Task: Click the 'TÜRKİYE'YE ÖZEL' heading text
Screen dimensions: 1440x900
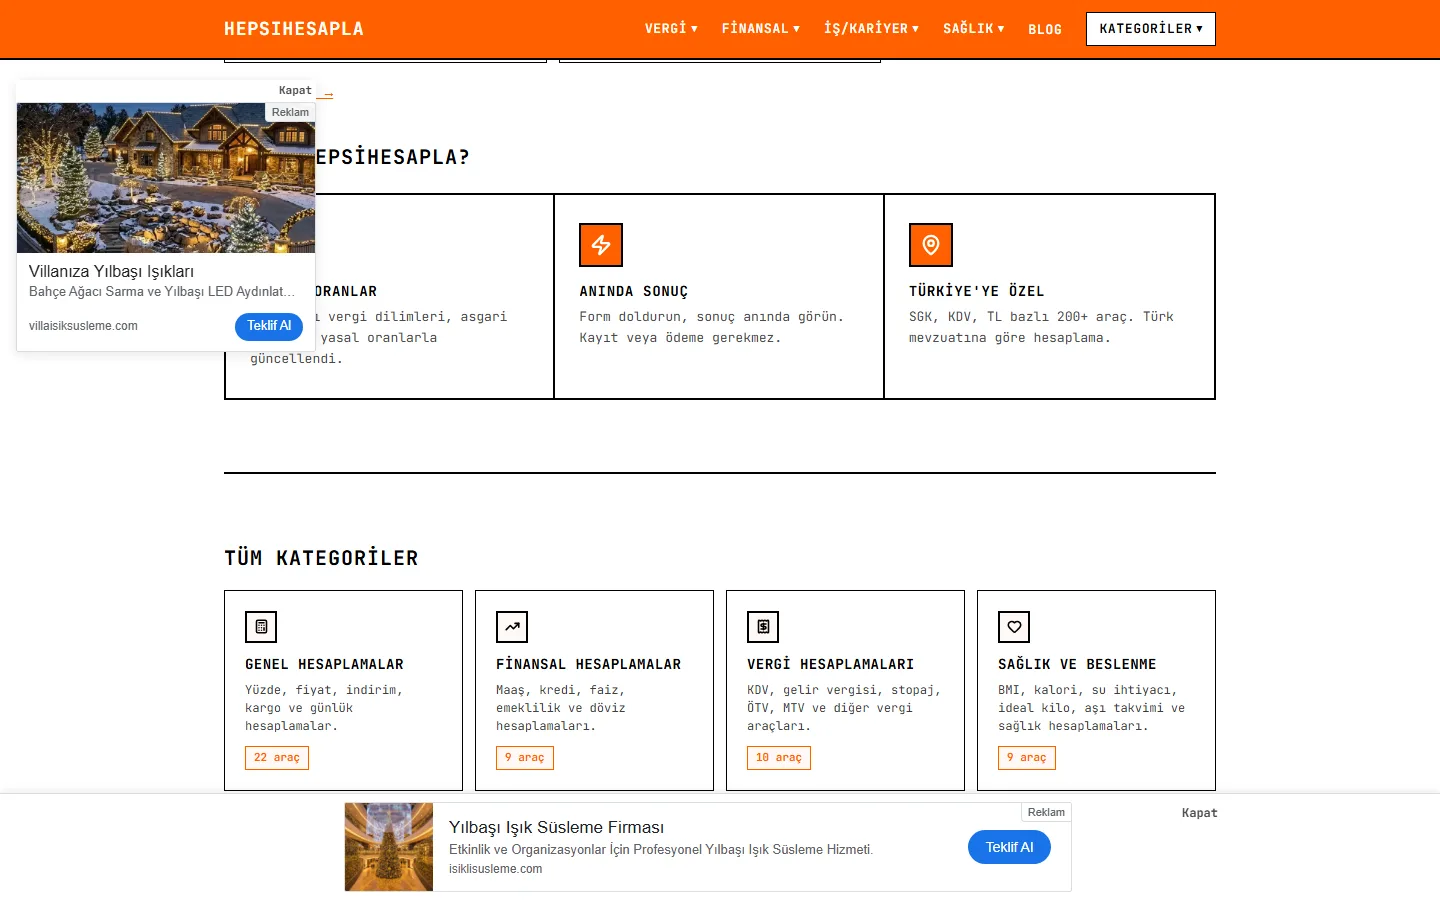Action: click(x=977, y=291)
